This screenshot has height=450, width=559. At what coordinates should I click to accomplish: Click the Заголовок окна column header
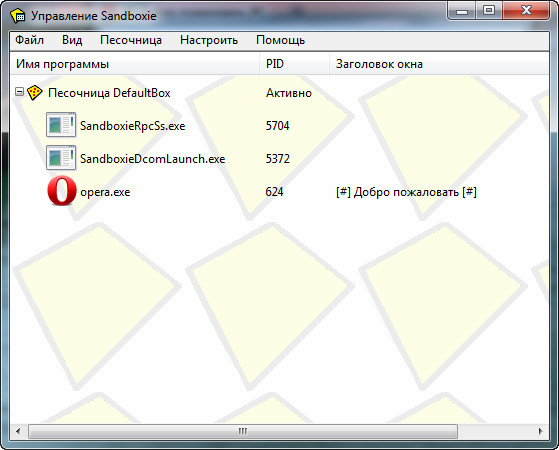point(439,64)
